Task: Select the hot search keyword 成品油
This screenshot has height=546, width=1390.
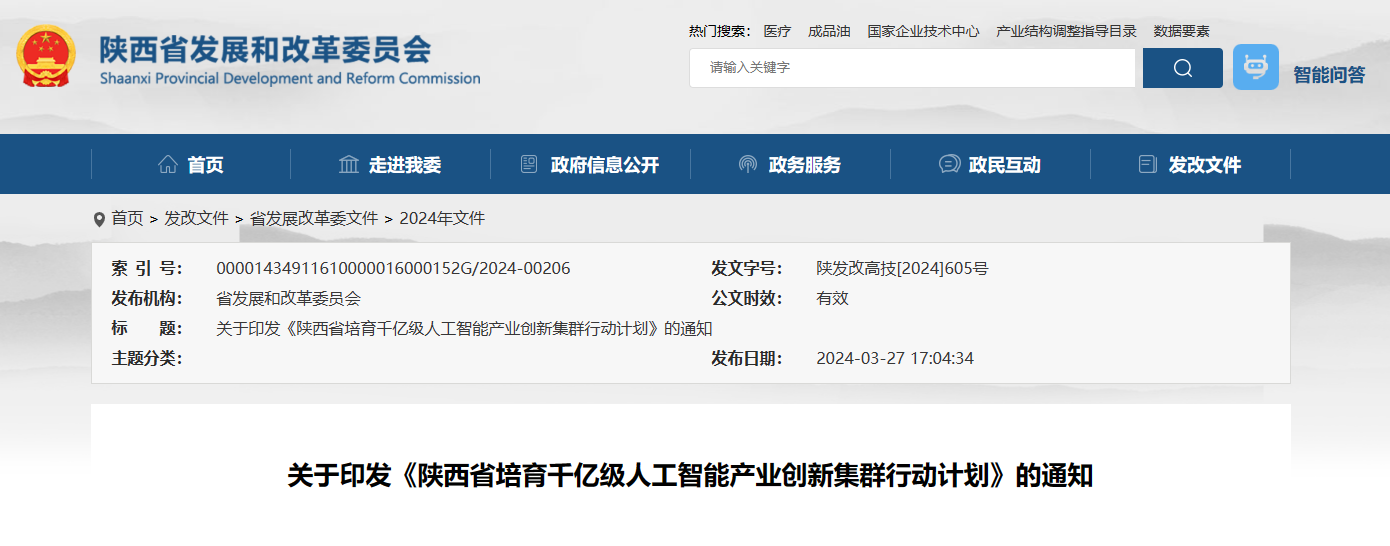Action: [829, 31]
